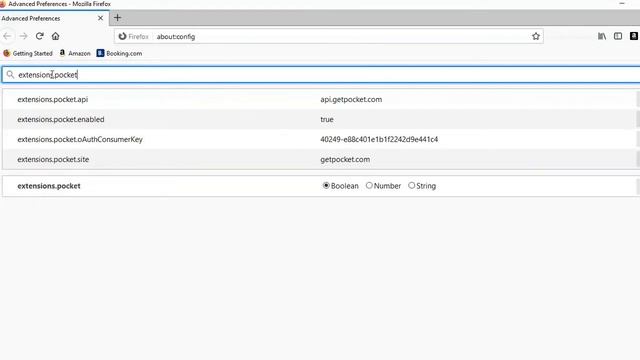Select the String radio button
640x360 pixels.
(411, 186)
